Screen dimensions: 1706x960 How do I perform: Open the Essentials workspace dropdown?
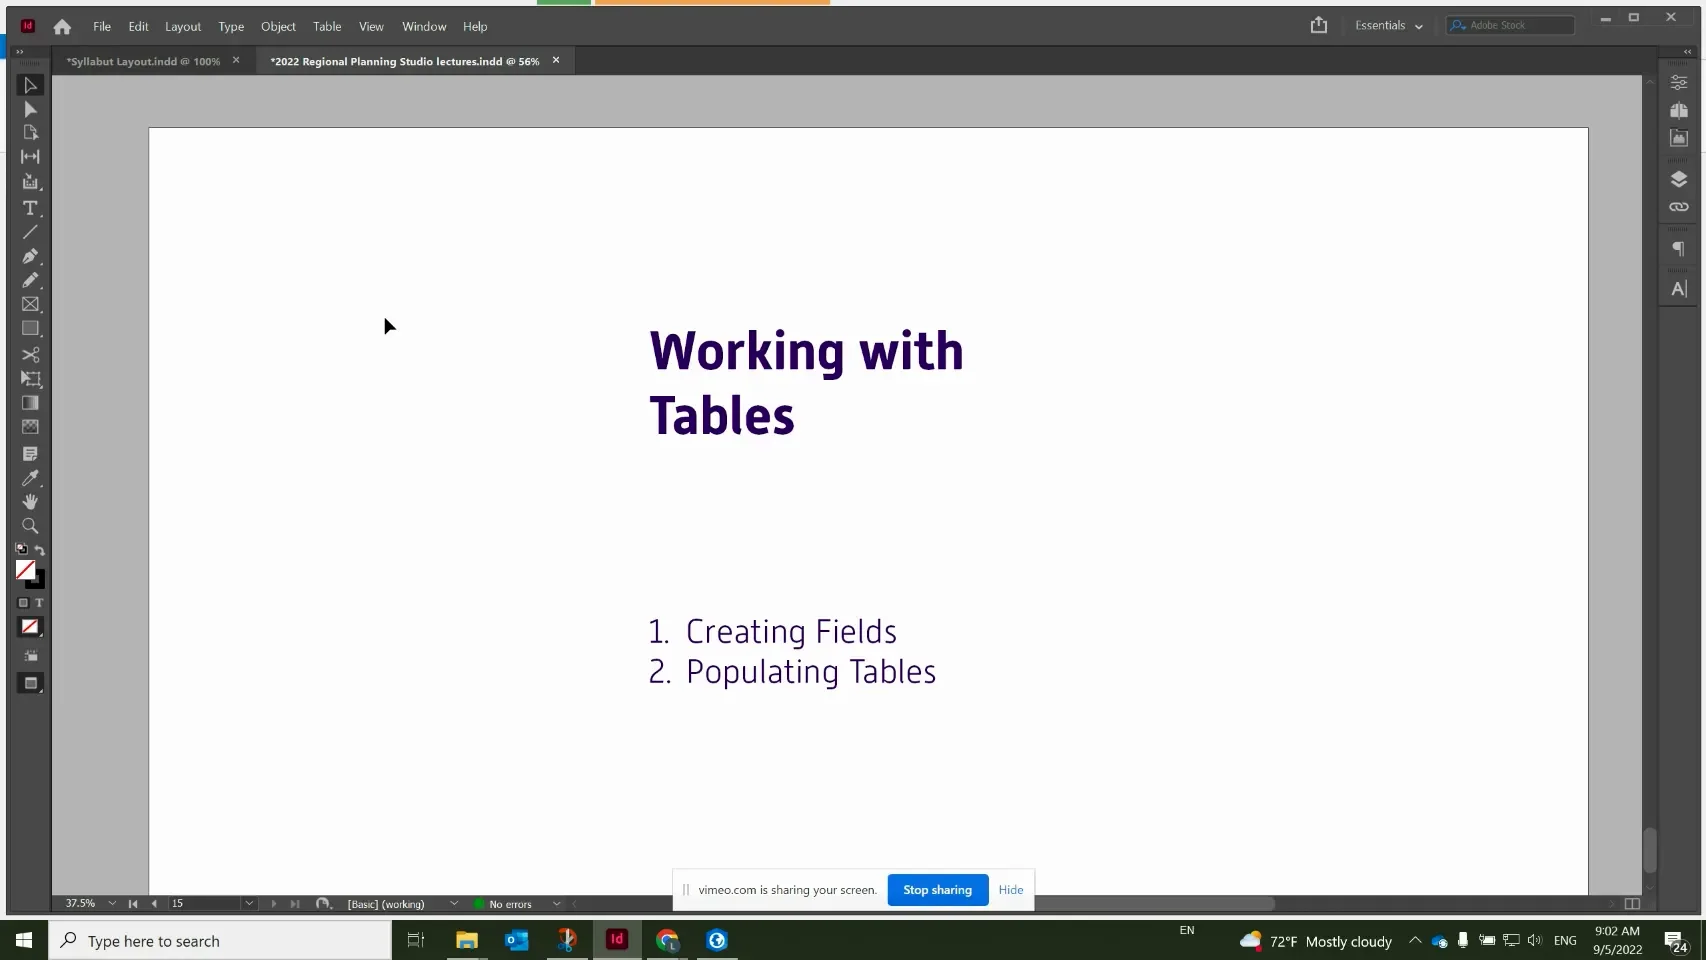(x=1388, y=25)
